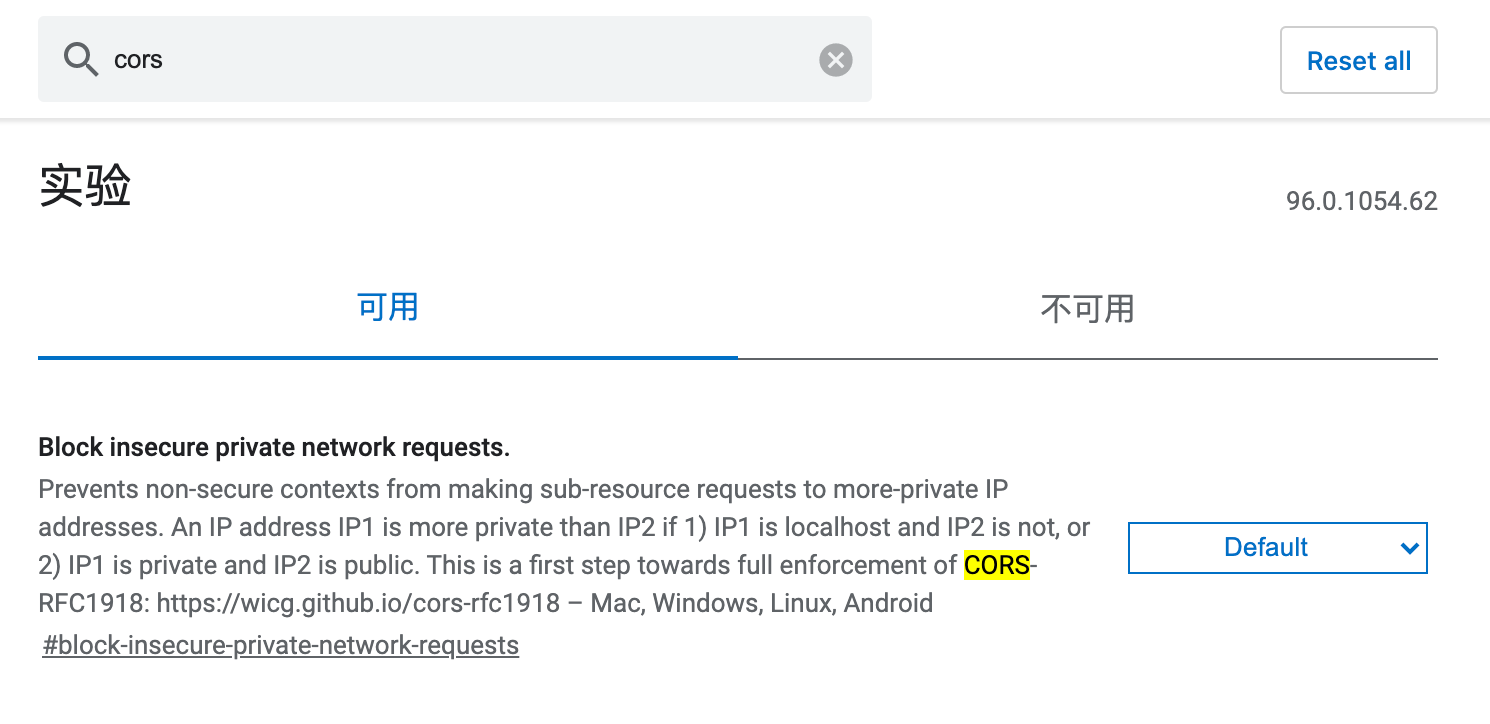Click the magnifying glass search icon

coord(81,60)
